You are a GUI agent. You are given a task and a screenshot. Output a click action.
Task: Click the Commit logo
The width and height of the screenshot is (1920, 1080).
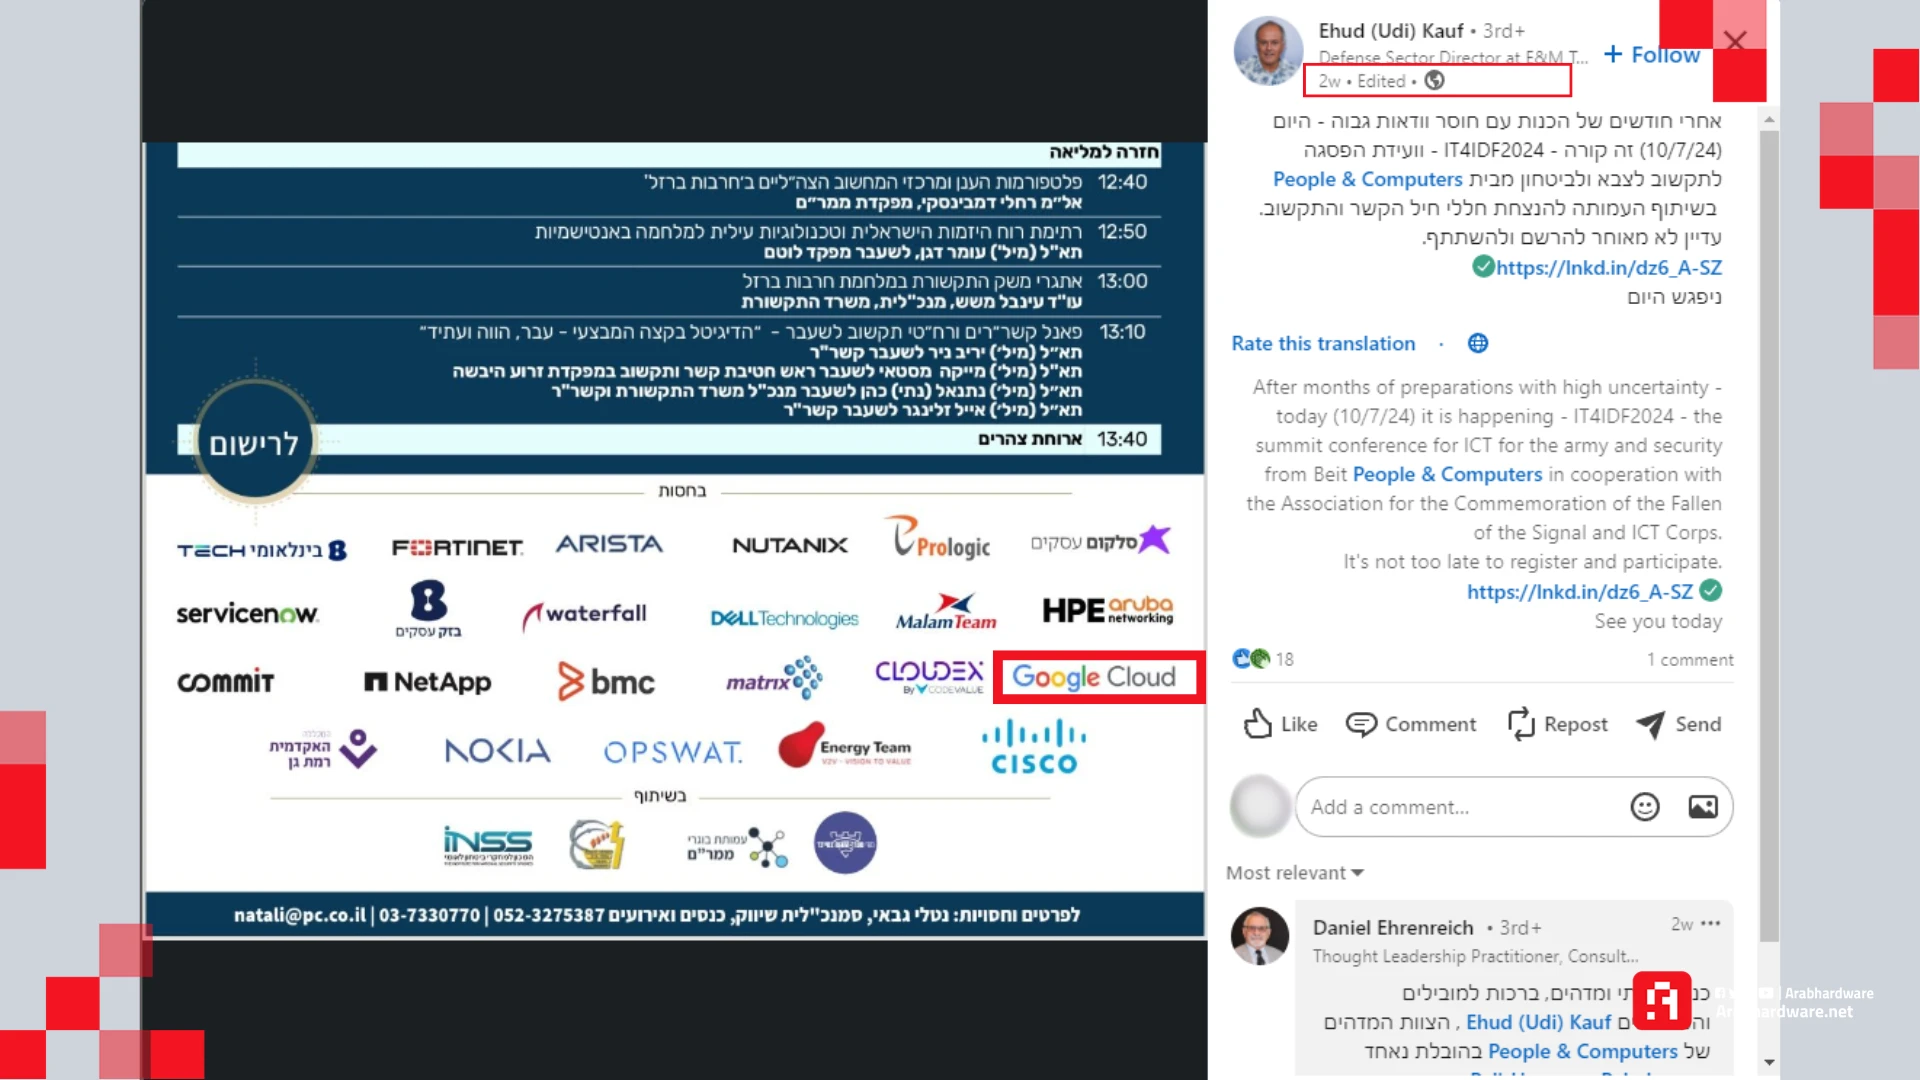(x=226, y=682)
